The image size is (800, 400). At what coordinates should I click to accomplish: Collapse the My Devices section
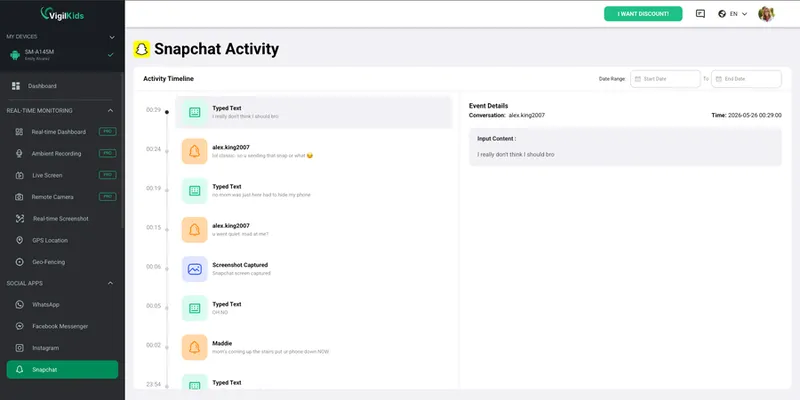pos(112,37)
